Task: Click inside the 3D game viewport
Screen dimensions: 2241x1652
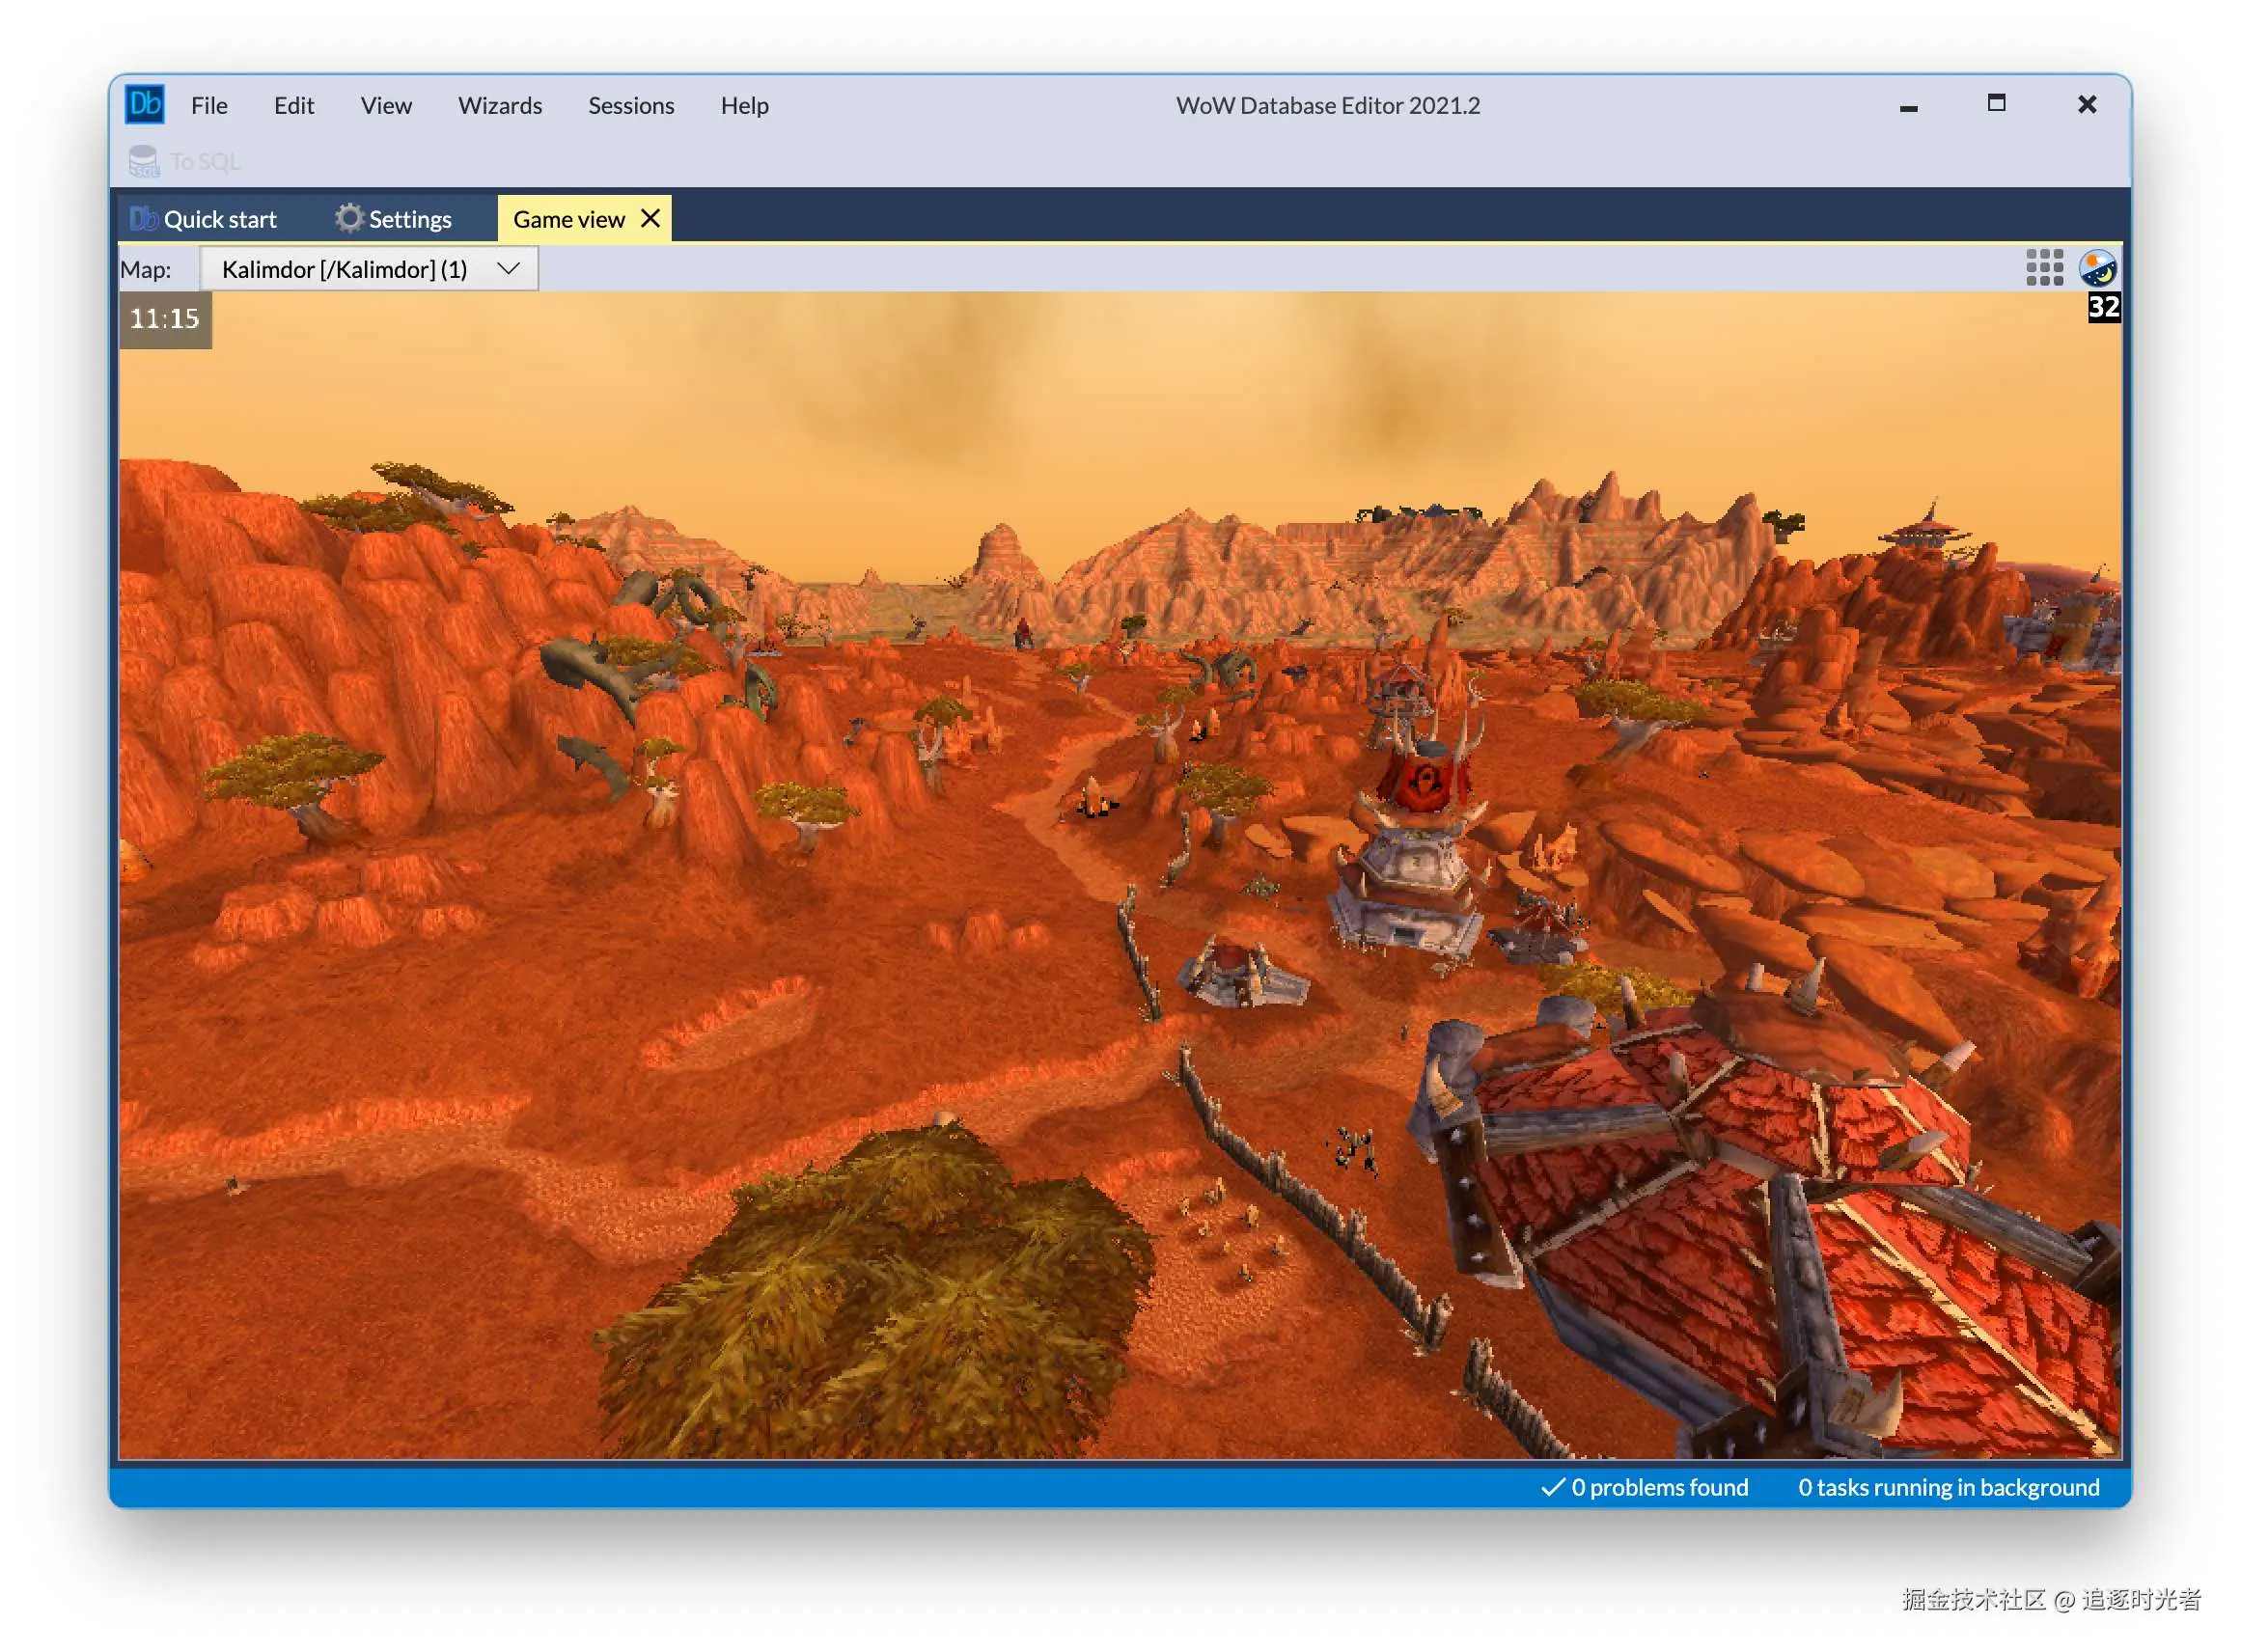Action: coord(1120,875)
